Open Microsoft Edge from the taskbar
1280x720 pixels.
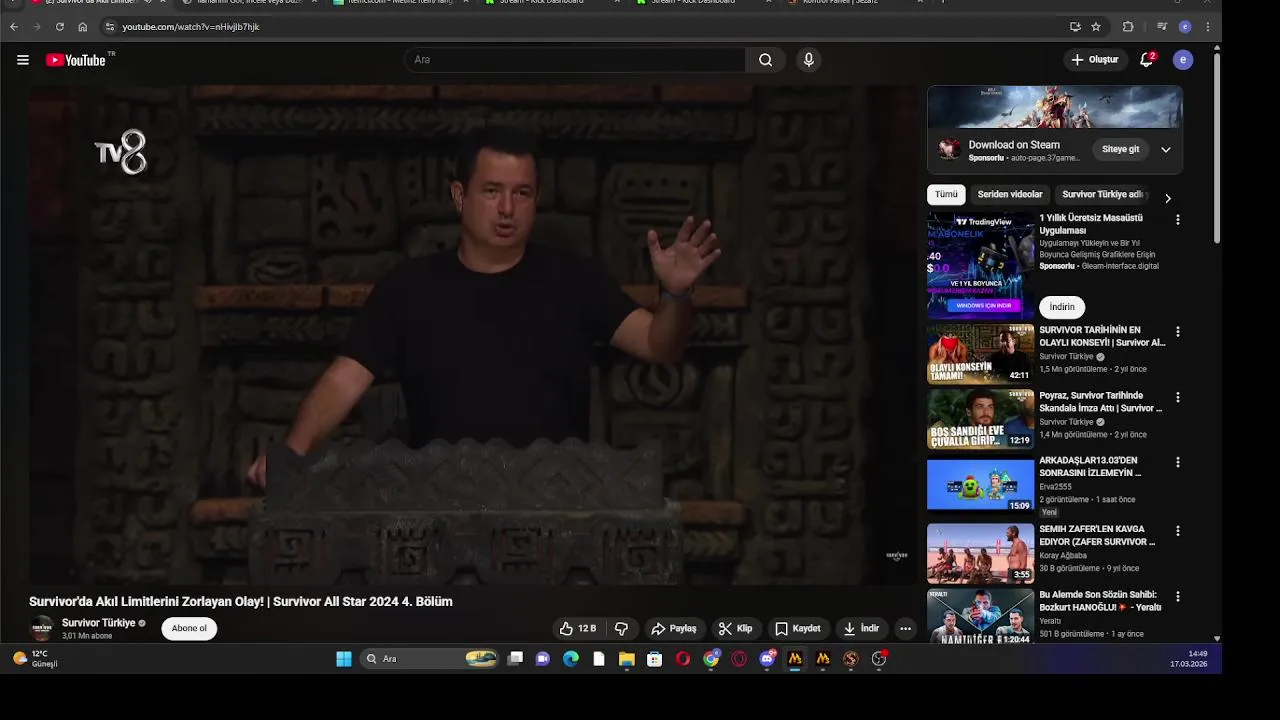point(570,659)
